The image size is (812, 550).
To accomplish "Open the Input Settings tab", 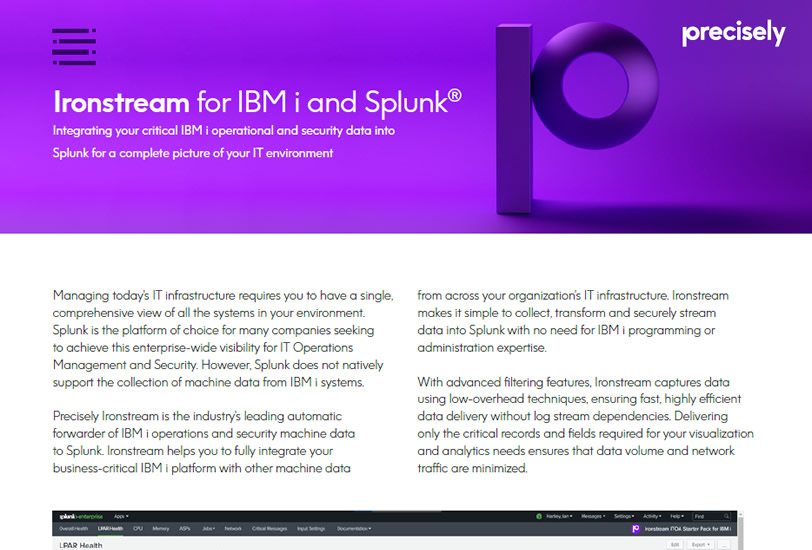I will point(311,529).
